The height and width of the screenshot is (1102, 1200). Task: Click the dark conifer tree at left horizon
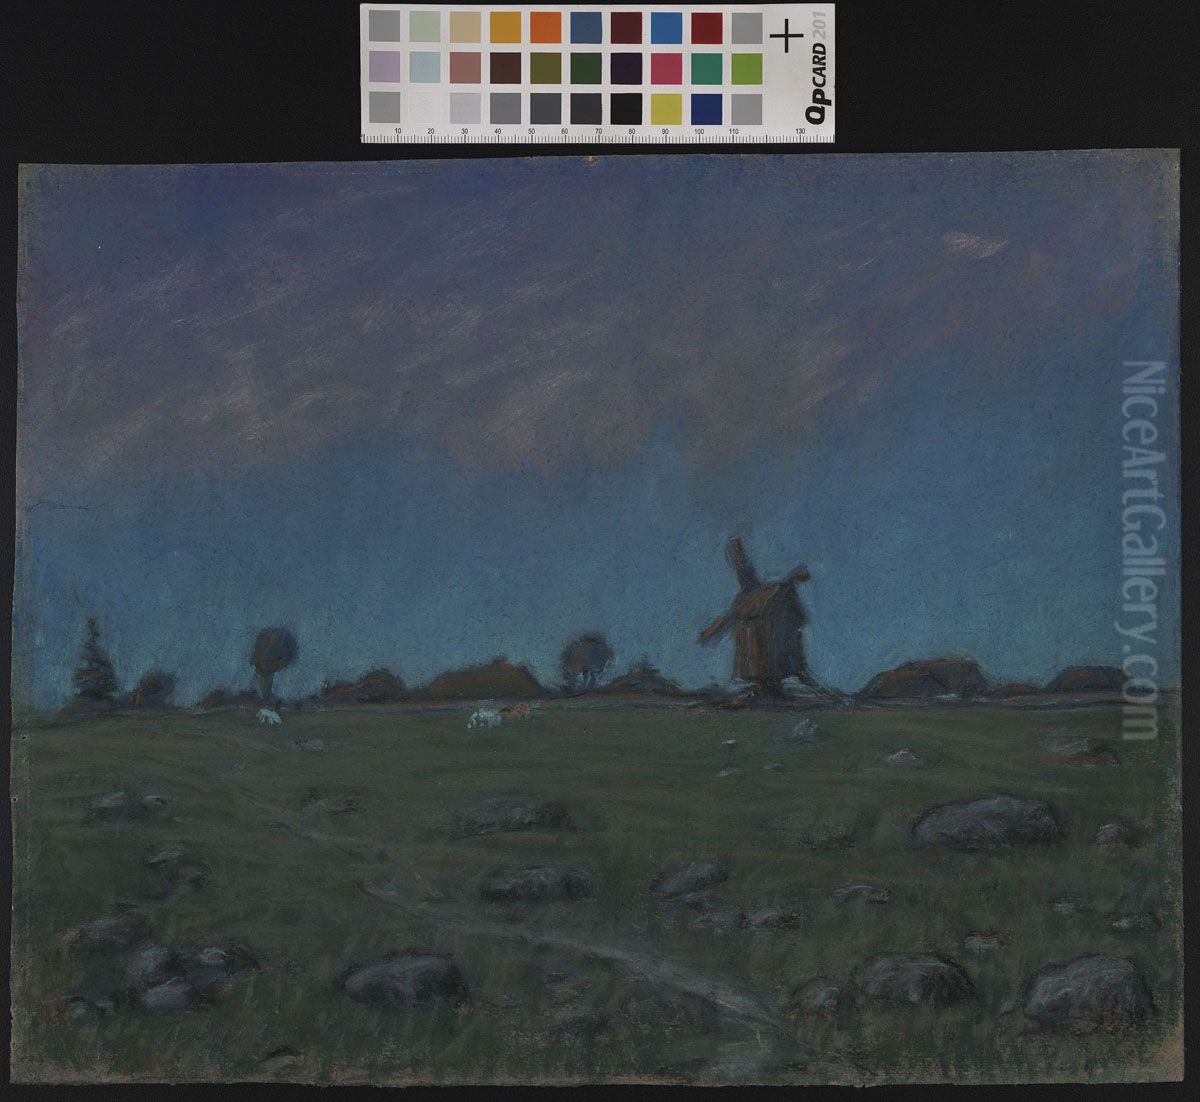click(95, 661)
